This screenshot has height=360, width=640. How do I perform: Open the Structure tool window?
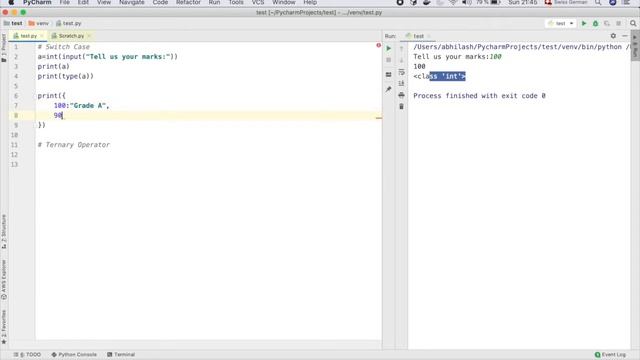4,231
